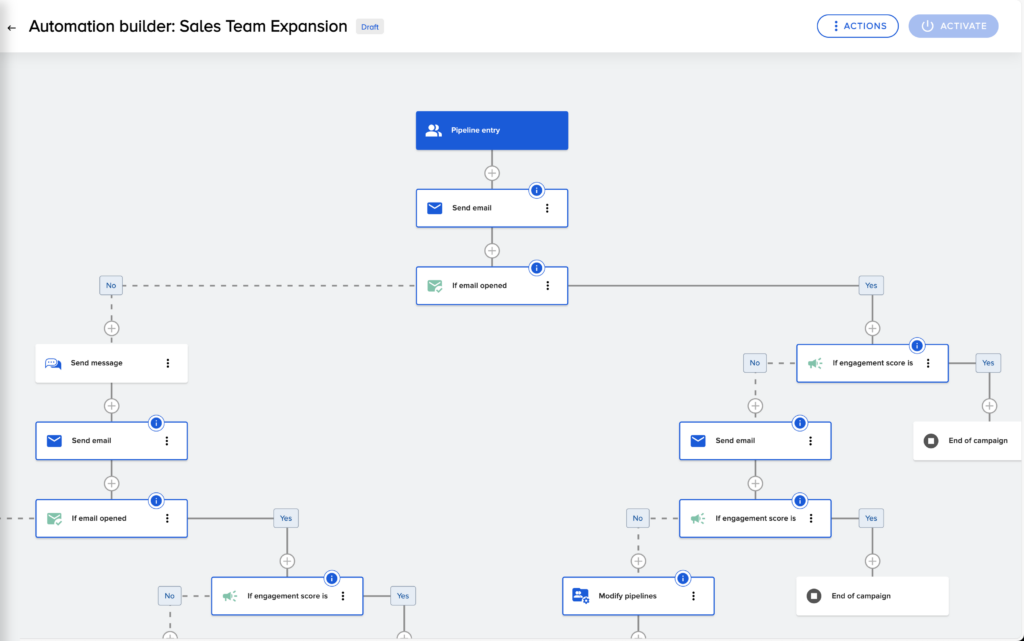Open the three-dot menu on Send message node
1024x641 pixels.
167,363
